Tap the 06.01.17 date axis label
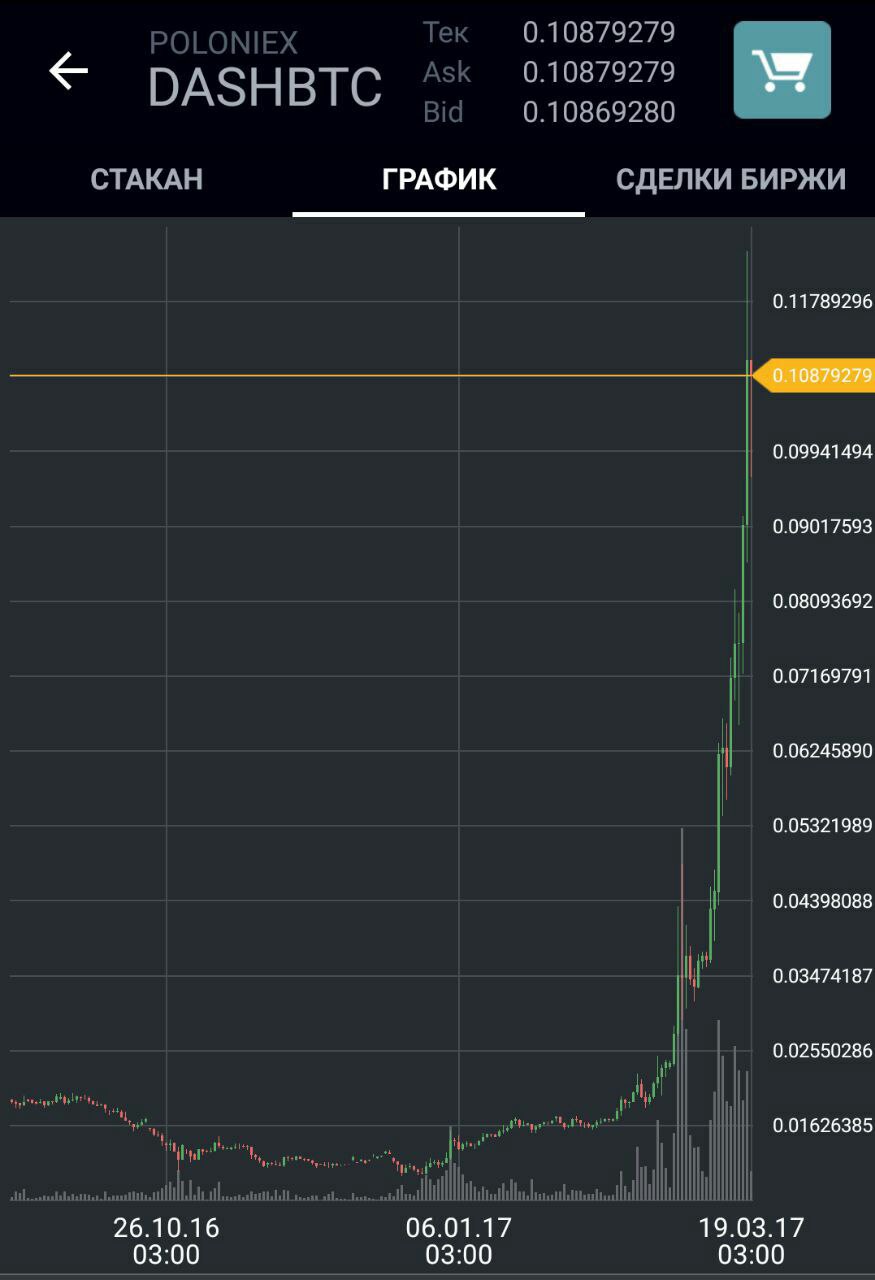 point(459,1241)
